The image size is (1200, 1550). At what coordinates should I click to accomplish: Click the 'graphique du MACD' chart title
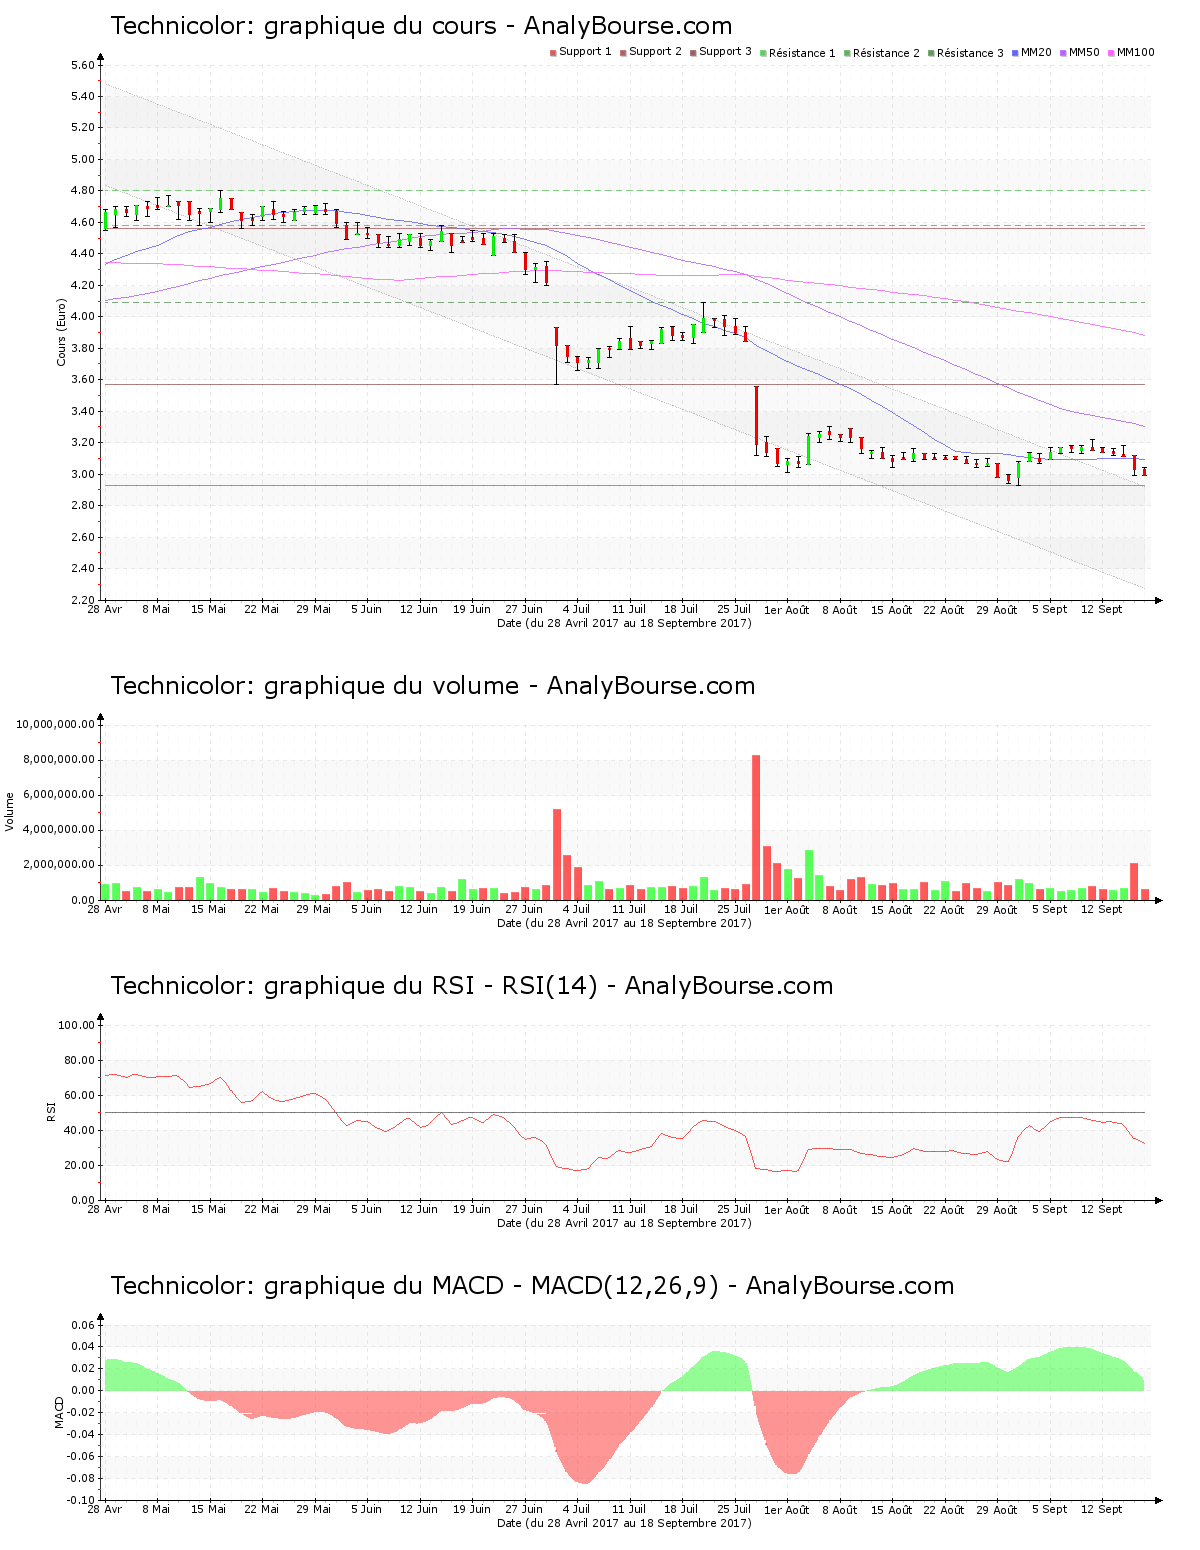532,1286
